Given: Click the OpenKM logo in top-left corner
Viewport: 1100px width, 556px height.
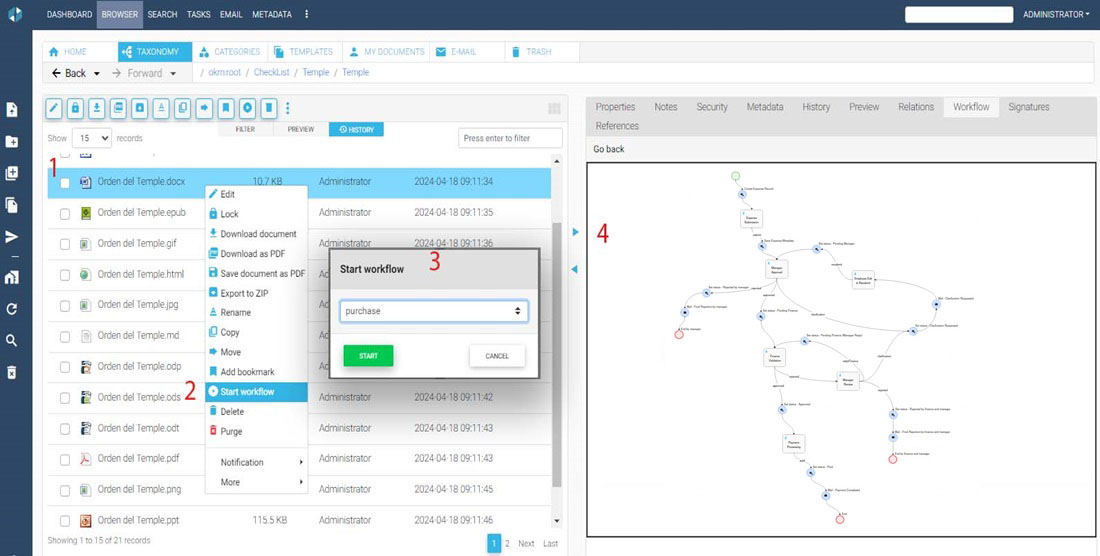Looking at the screenshot, I should point(15,14).
